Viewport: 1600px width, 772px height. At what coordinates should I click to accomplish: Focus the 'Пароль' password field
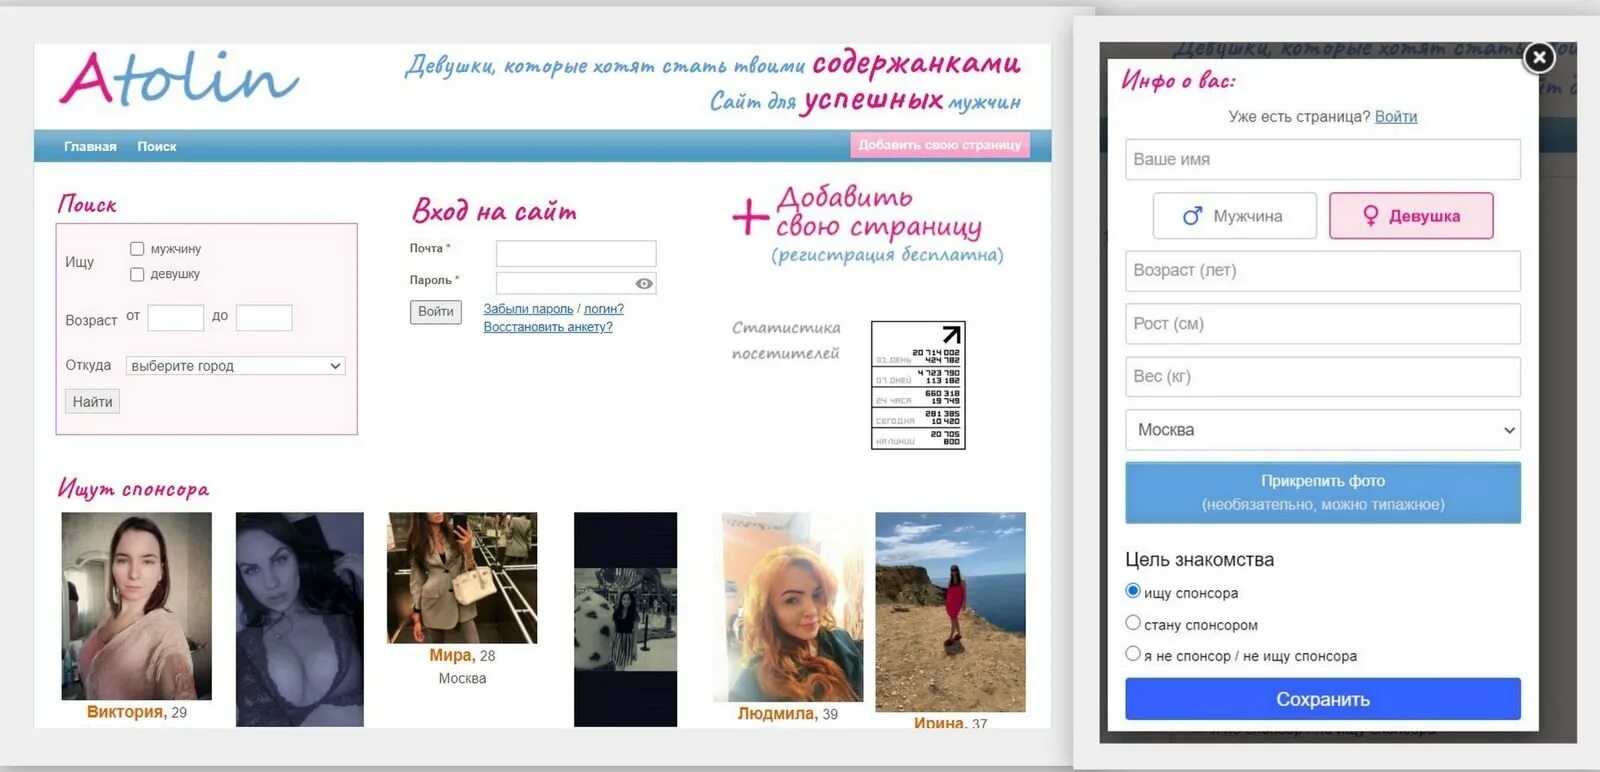(x=576, y=283)
